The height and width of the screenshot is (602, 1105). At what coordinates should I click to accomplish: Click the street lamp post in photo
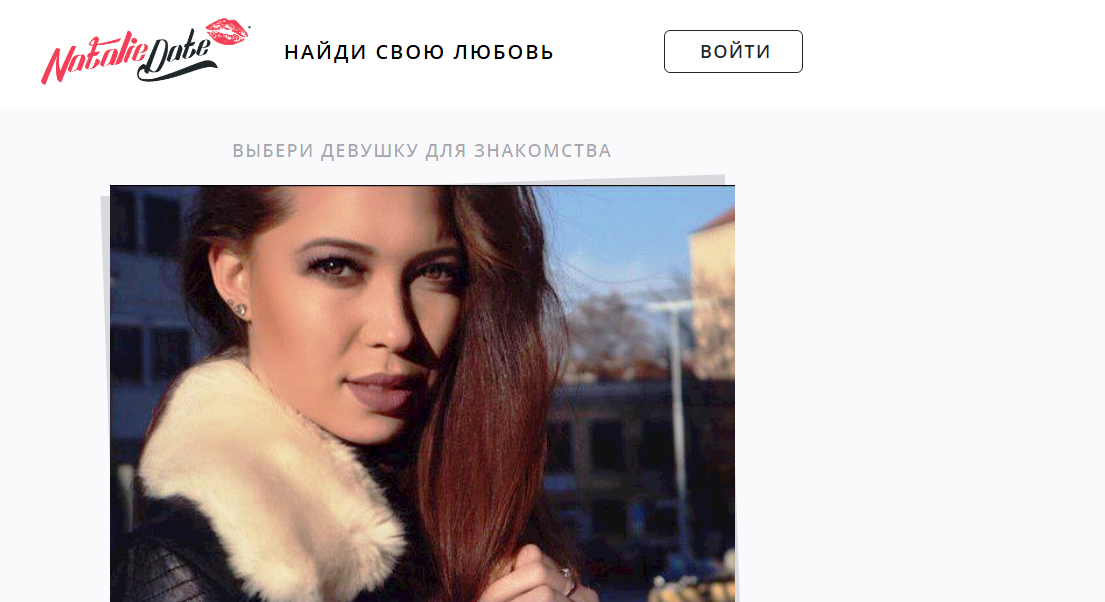(x=678, y=423)
